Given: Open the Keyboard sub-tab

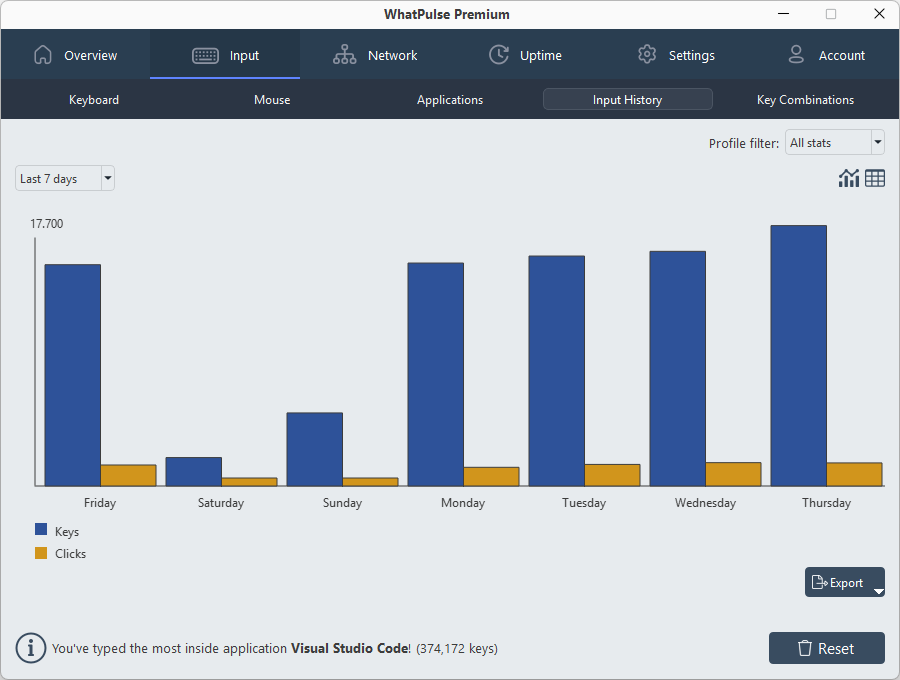Looking at the screenshot, I should (94, 100).
